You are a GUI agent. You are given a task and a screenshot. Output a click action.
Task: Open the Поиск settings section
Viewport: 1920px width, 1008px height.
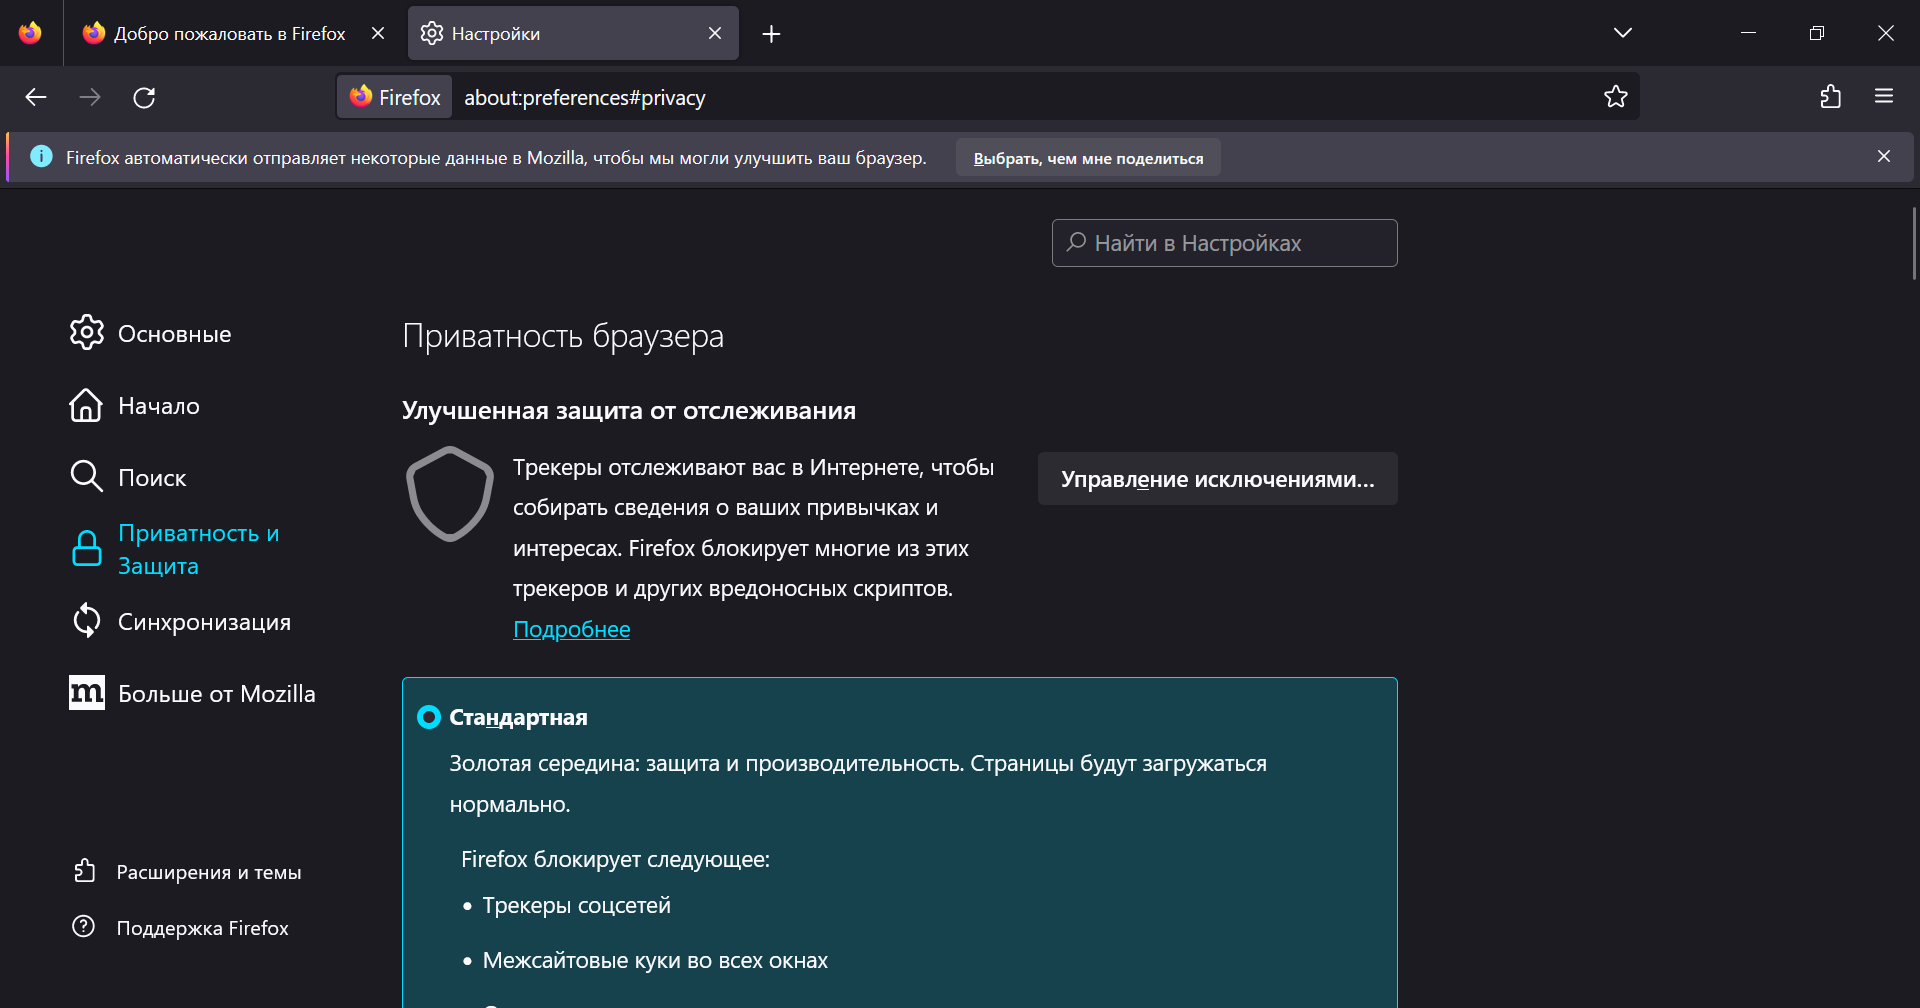pyautogui.click(x=152, y=478)
